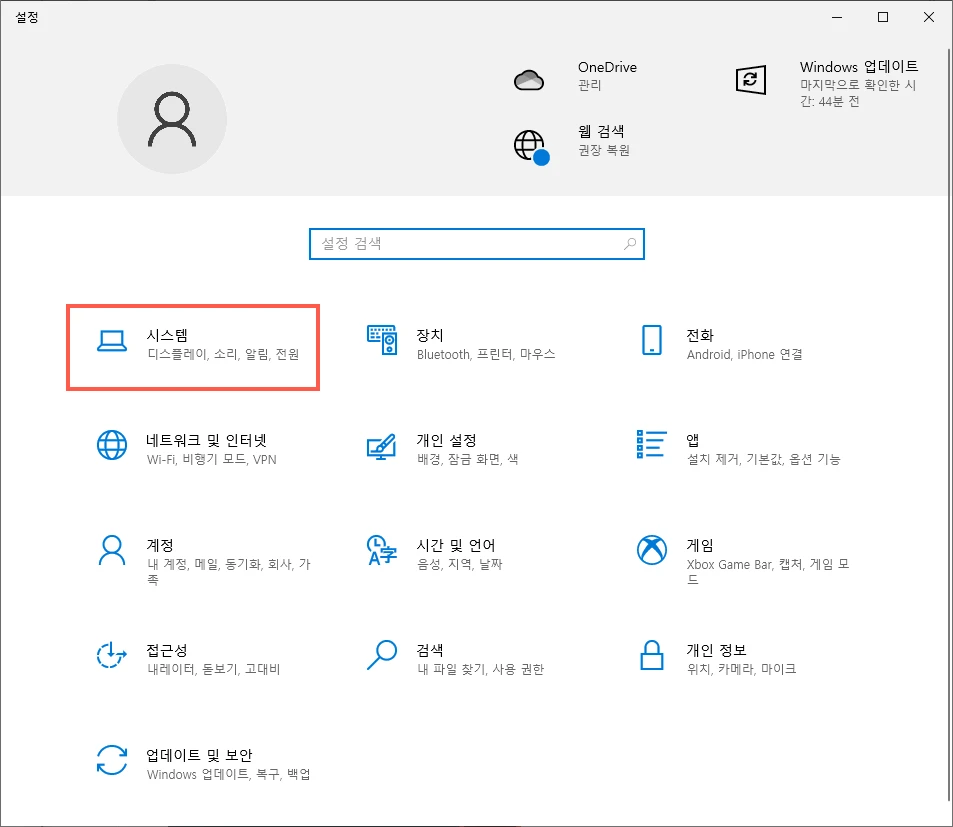Click the Windows 업데이트 header label
953x827 pixels.
pos(859,67)
